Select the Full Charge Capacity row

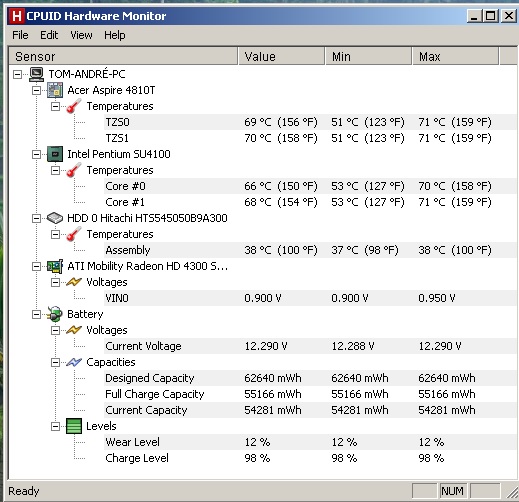tap(310, 394)
